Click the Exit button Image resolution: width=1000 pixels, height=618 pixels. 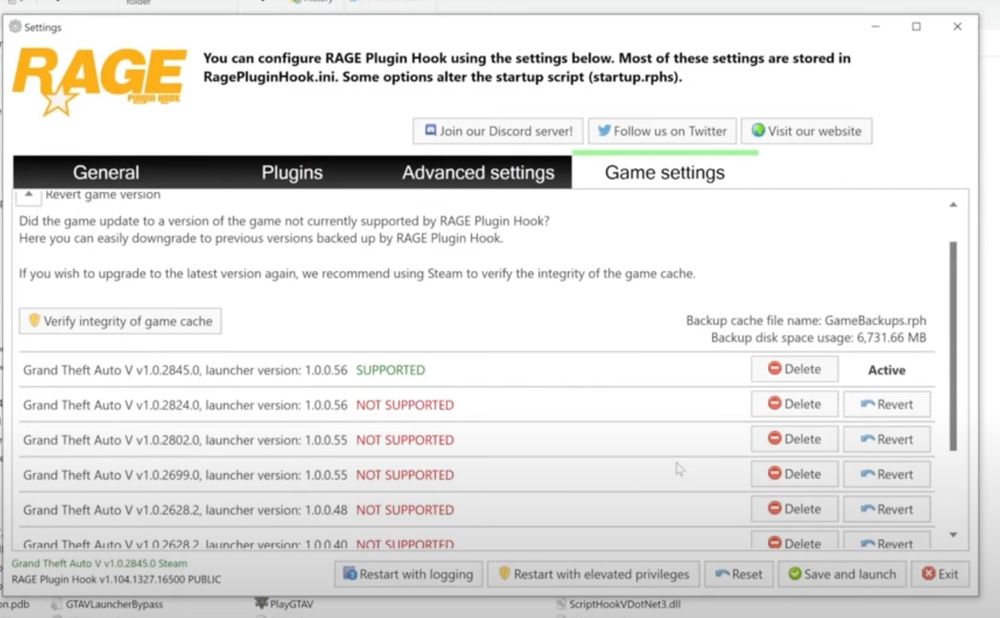[x=940, y=574]
